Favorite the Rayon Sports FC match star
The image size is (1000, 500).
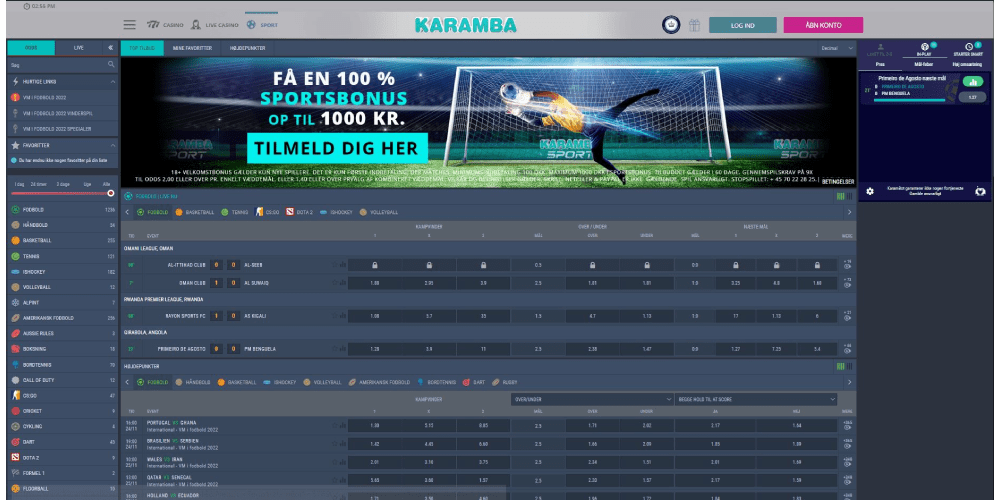(333, 315)
